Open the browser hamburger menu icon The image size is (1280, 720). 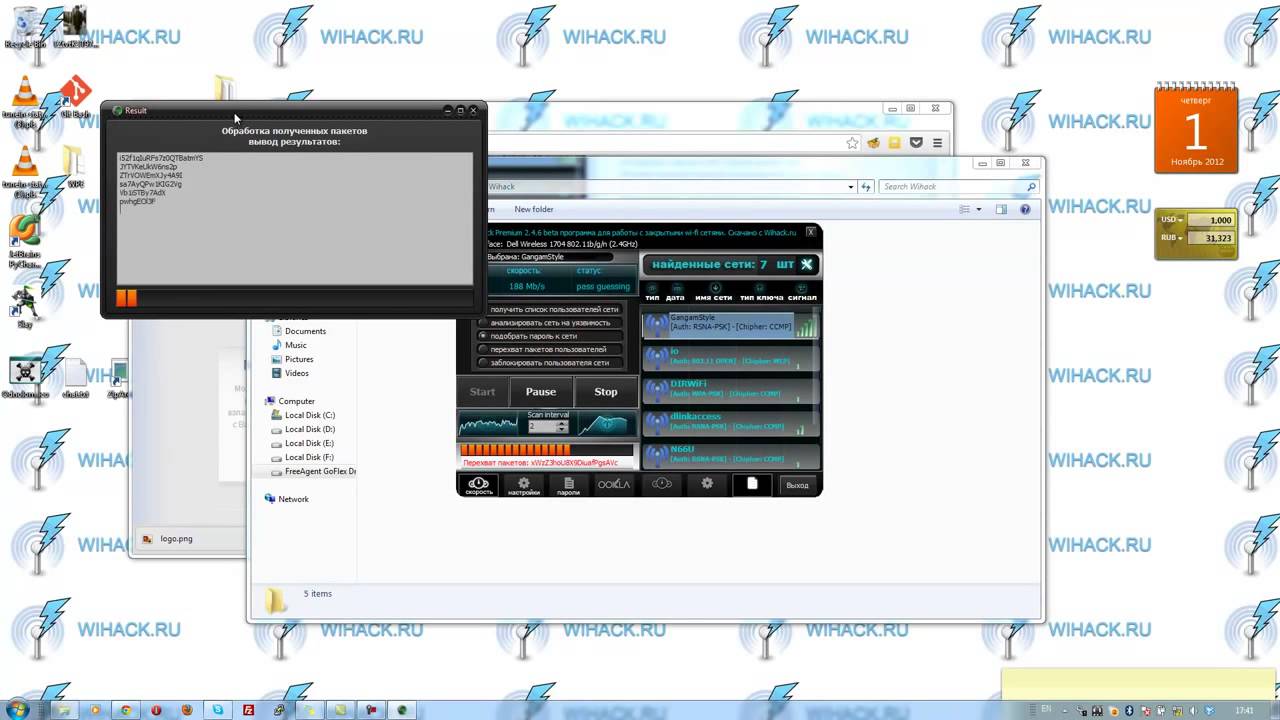tap(937, 143)
